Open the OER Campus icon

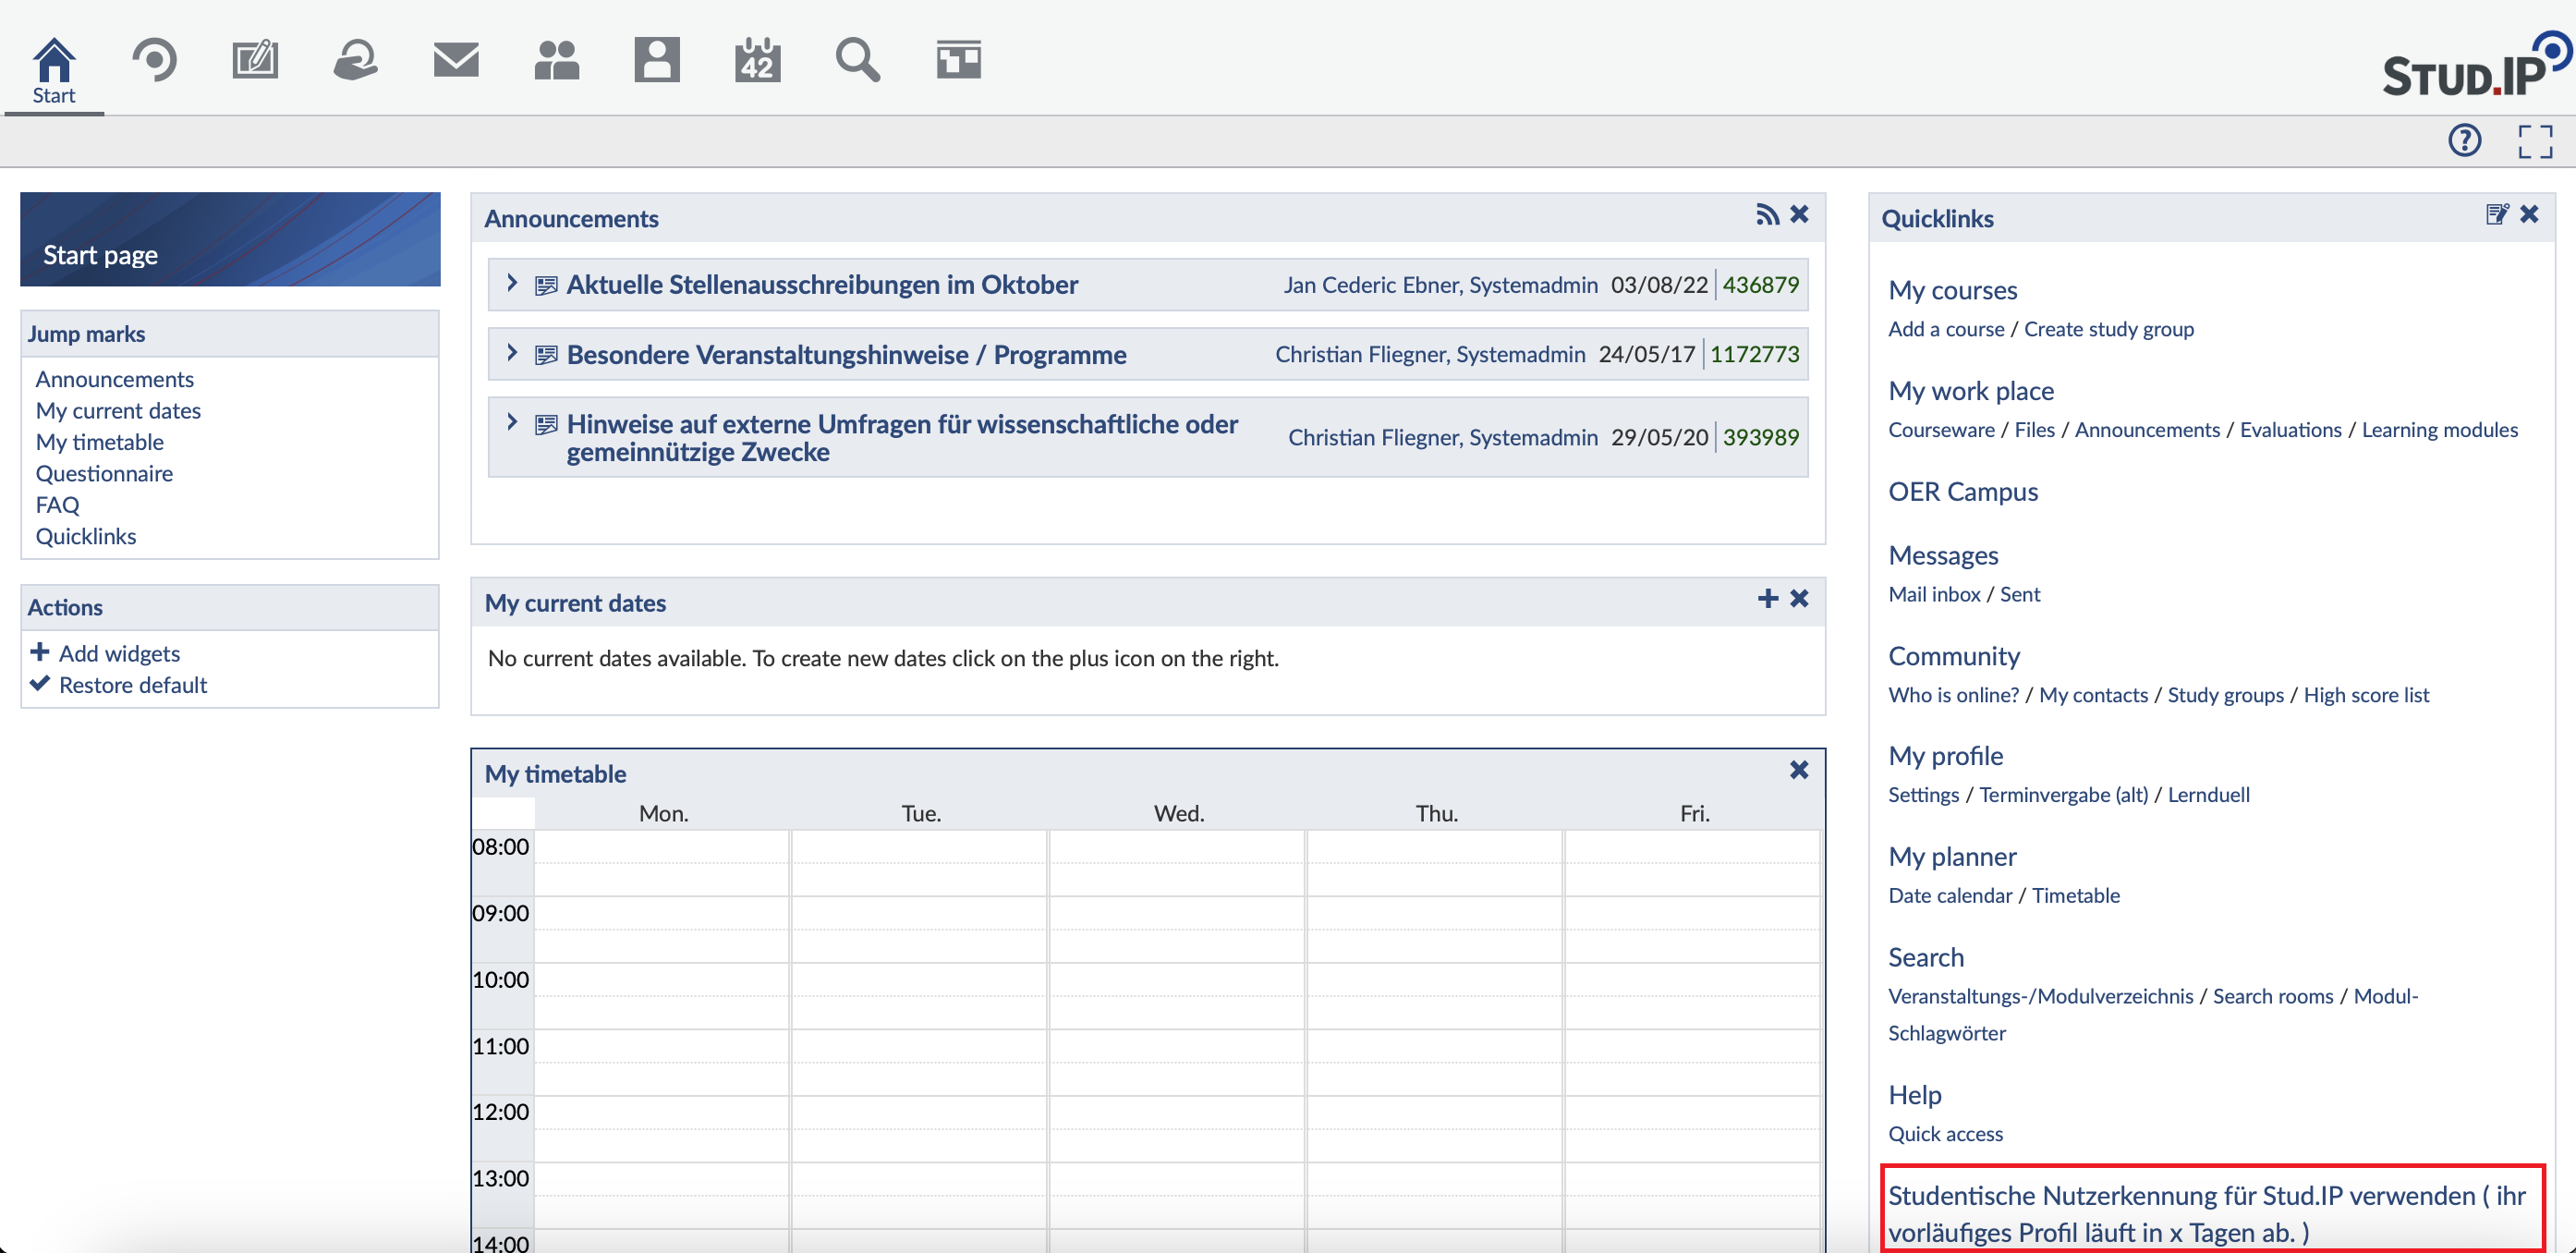[x=355, y=60]
